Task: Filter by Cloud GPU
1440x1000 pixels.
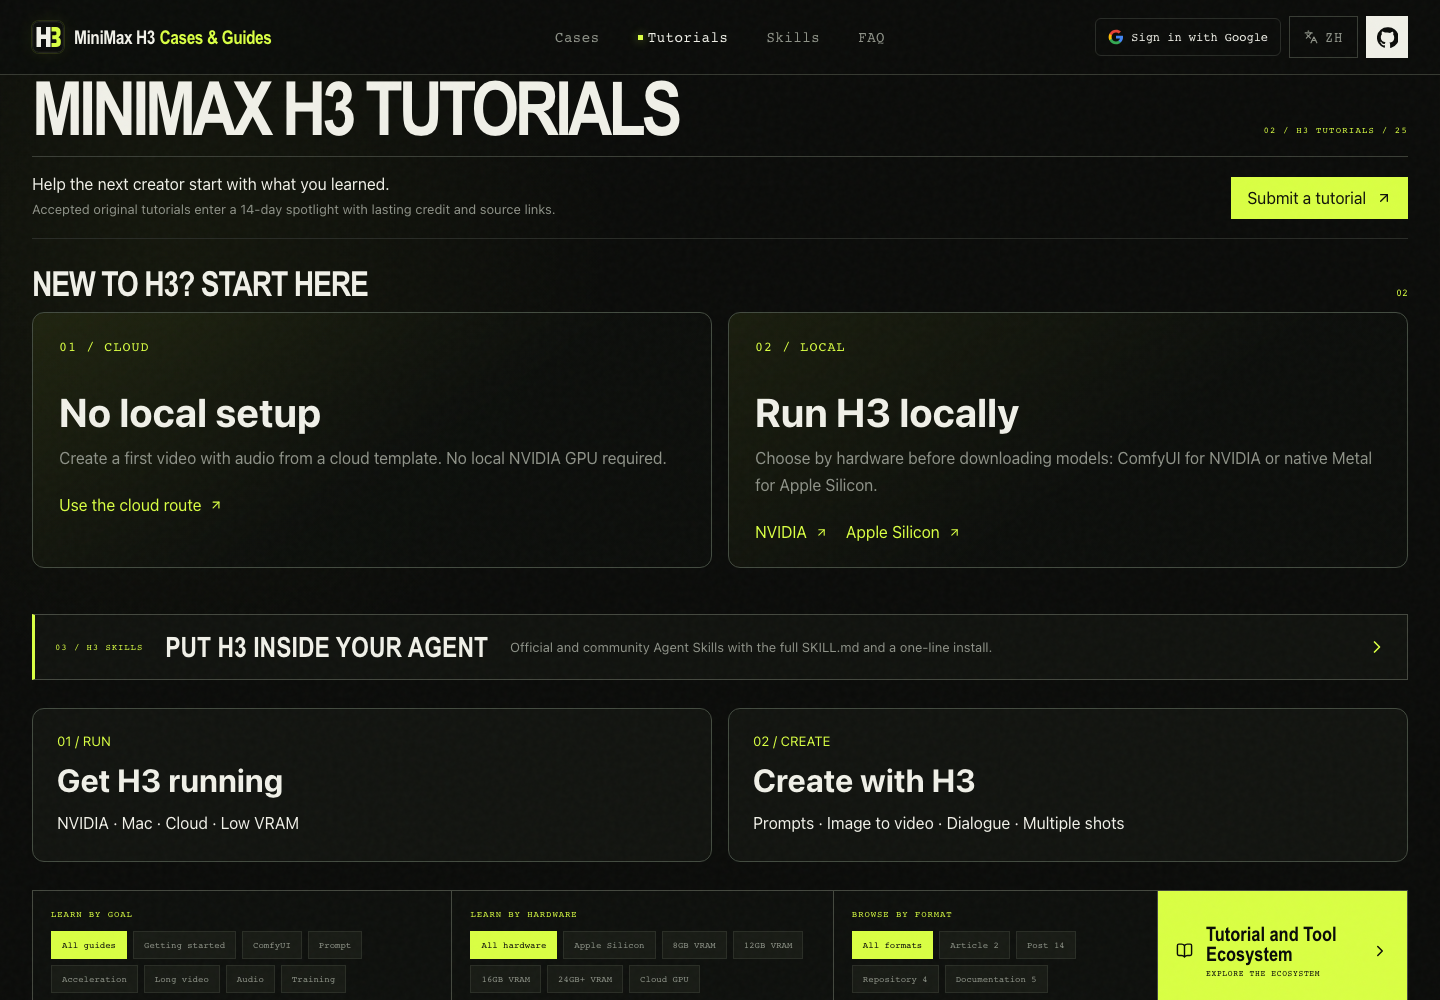Action: point(664,979)
